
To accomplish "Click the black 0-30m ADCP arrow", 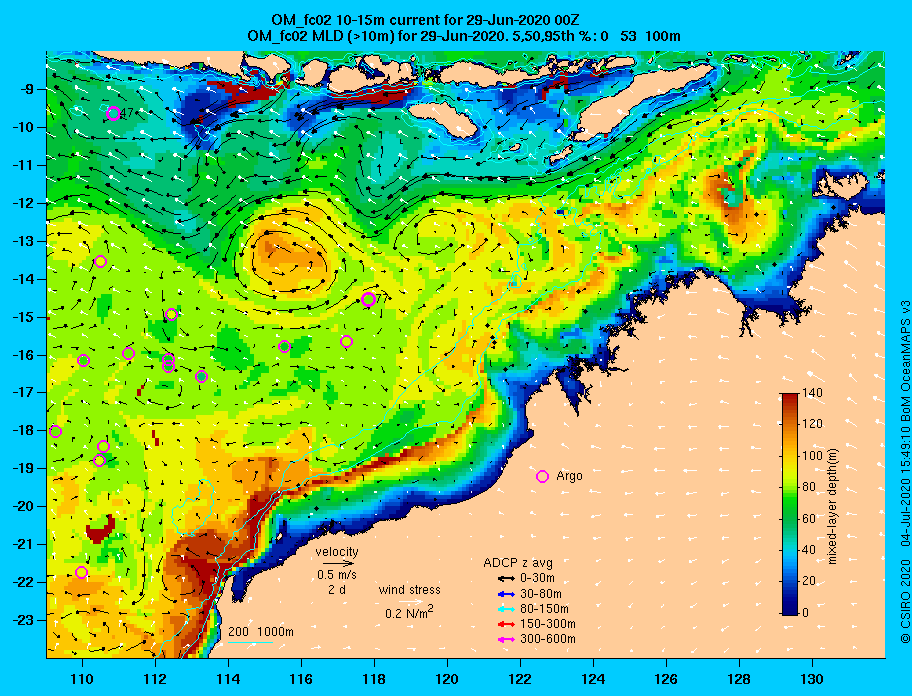I will click(506, 579).
